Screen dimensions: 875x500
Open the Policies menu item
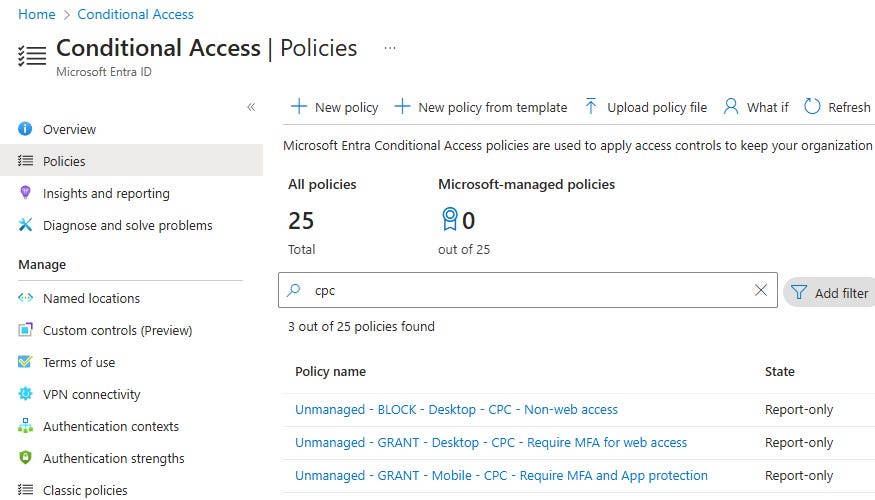(64, 161)
